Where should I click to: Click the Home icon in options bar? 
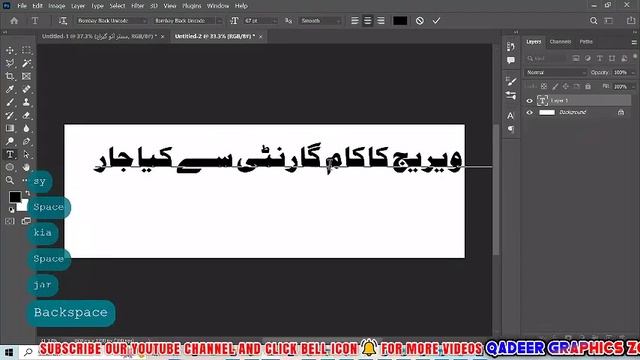point(14,21)
